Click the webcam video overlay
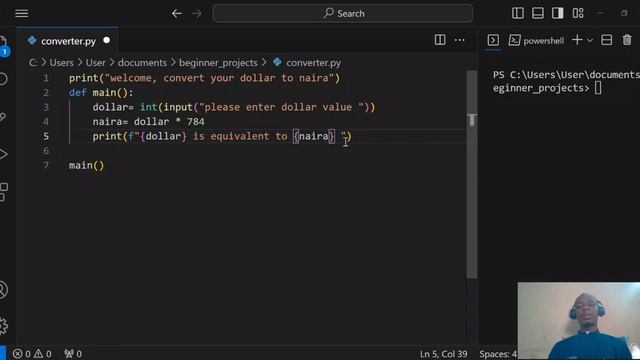Viewport: 640px width, 360px height. point(579,321)
